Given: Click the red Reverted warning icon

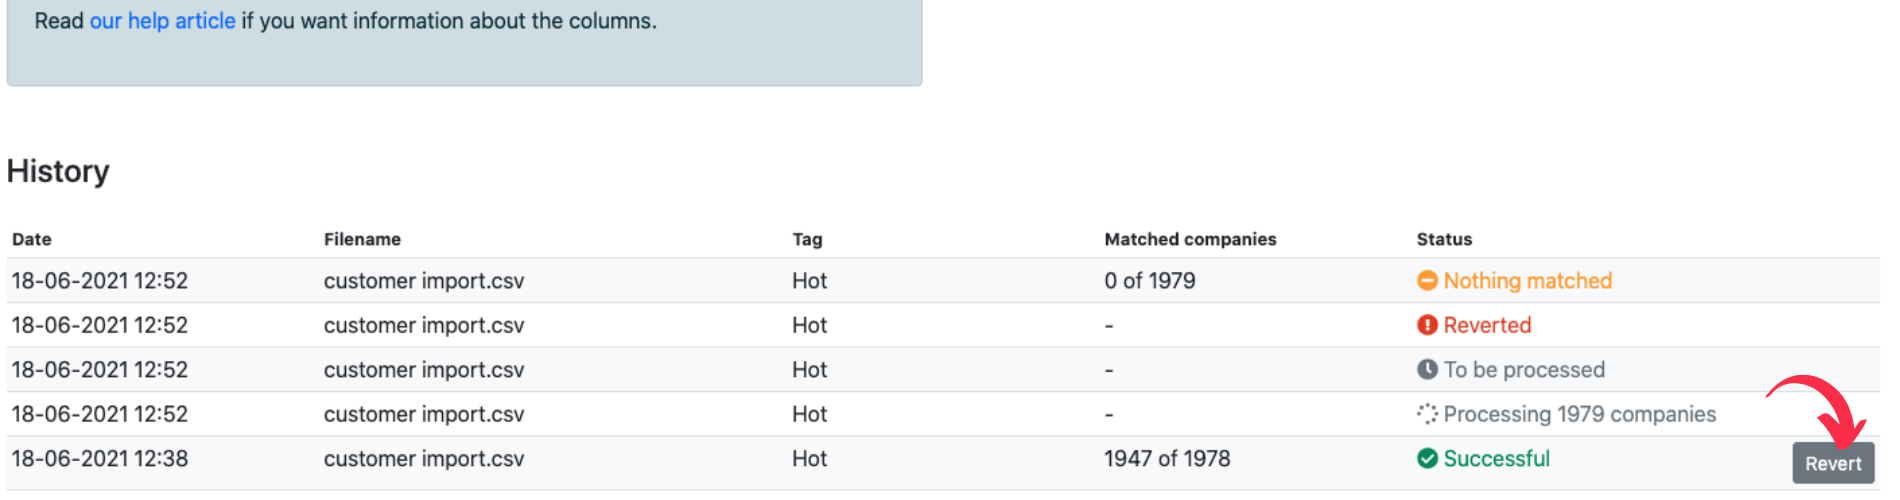Looking at the screenshot, I should 1427,325.
